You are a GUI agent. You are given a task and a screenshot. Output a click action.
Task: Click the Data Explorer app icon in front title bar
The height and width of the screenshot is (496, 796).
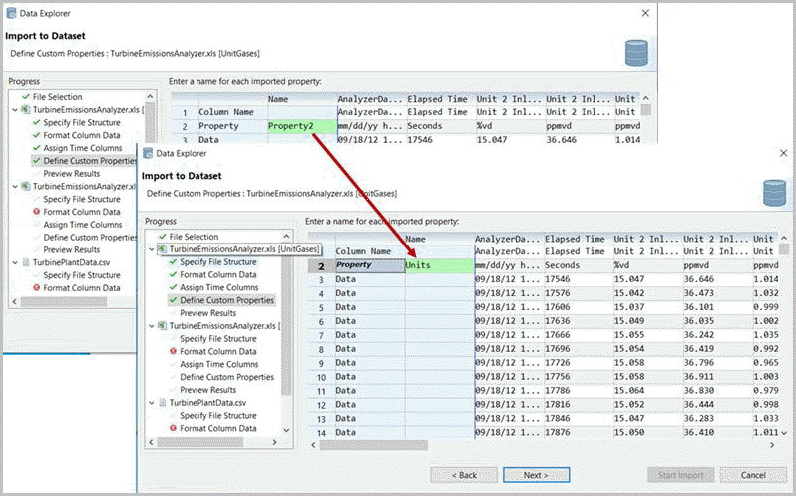click(x=150, y=153)
